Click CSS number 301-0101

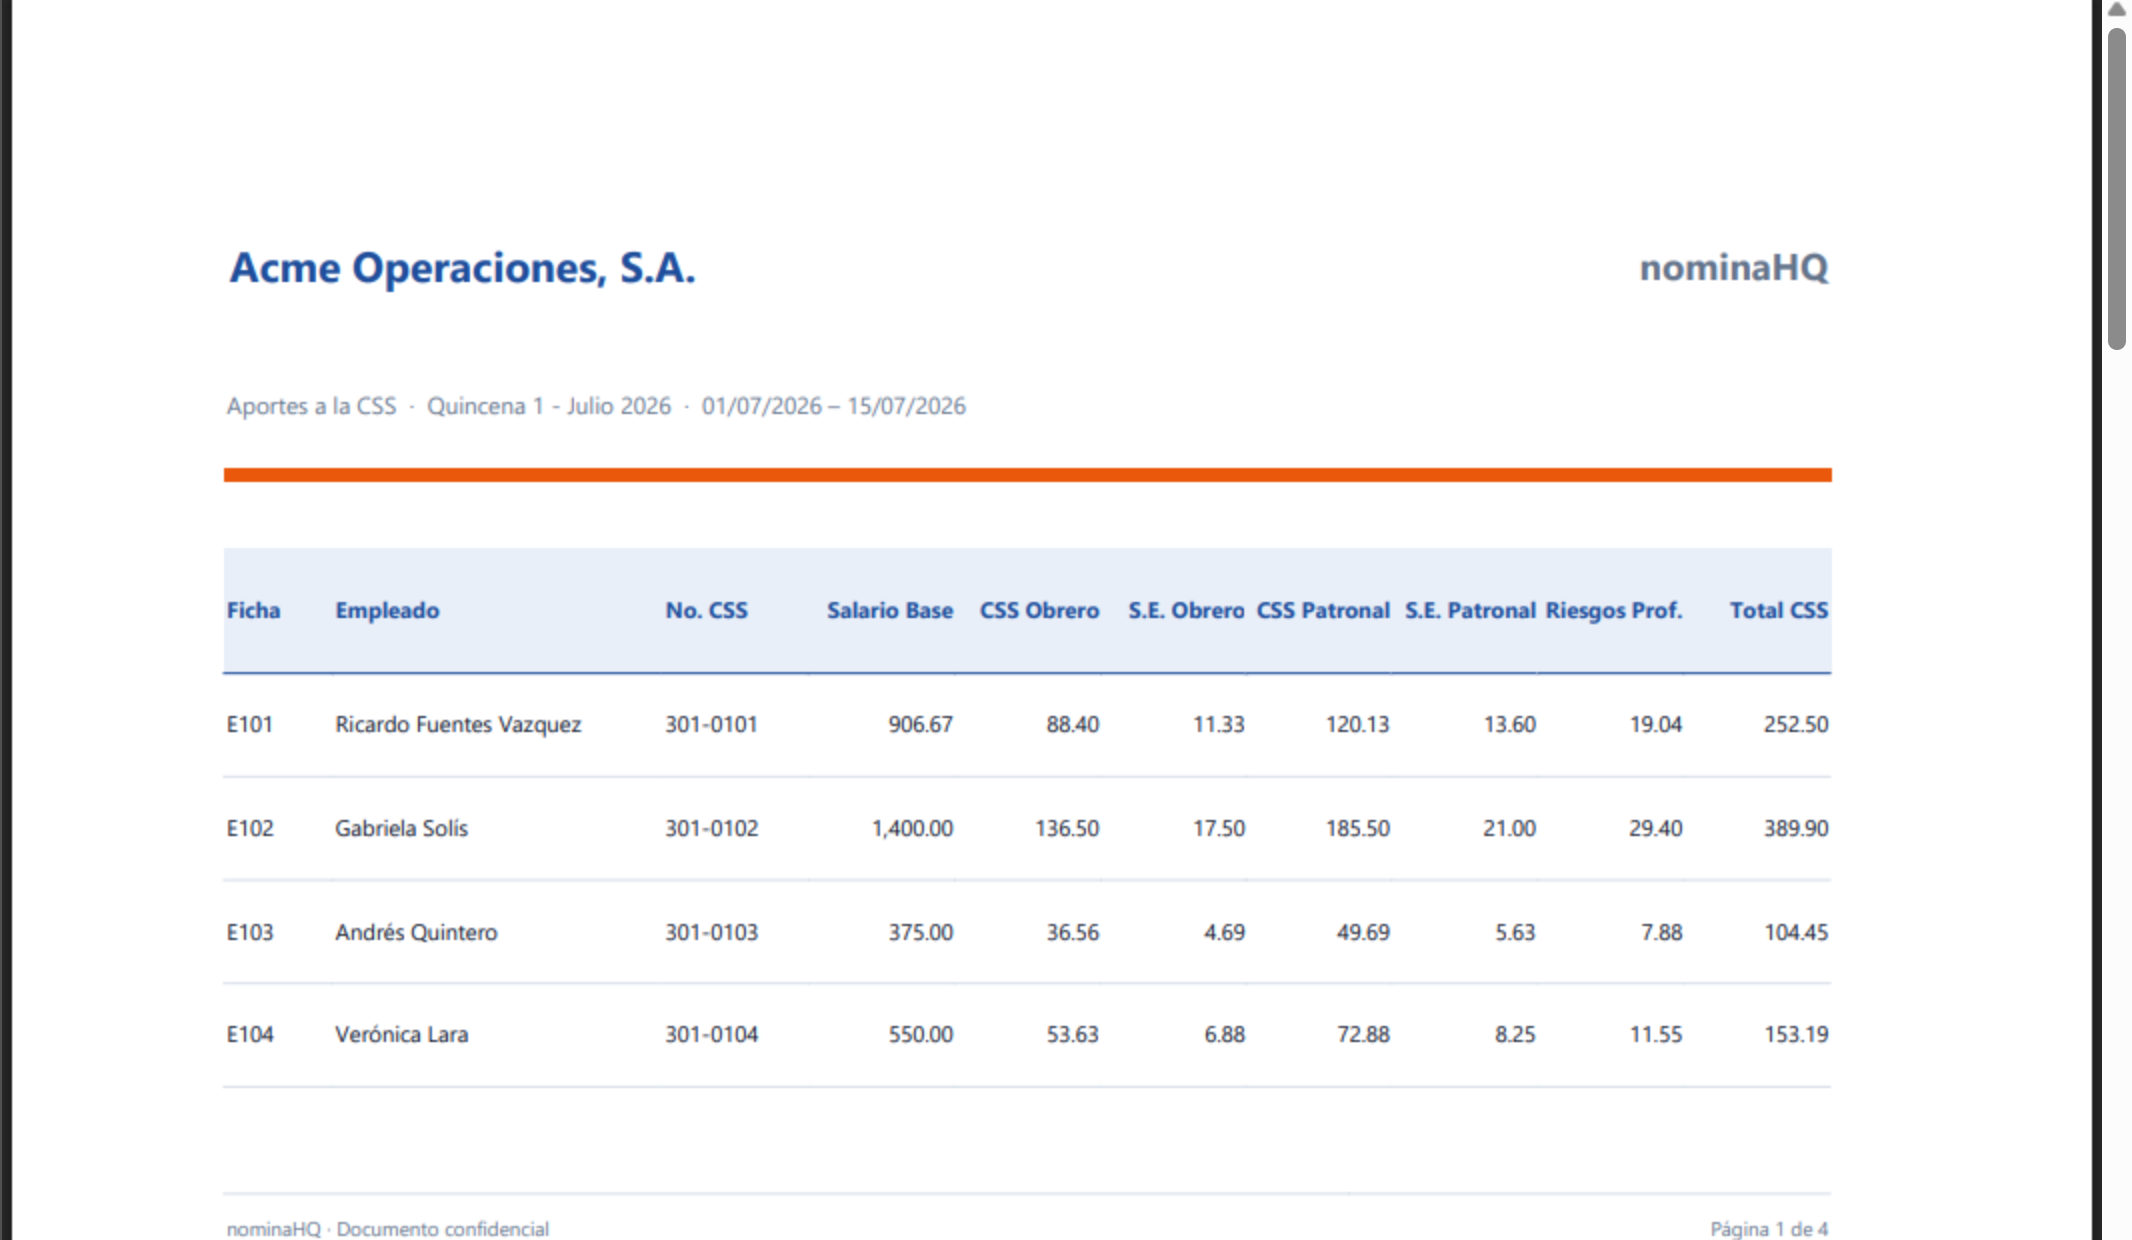[711, 724]
